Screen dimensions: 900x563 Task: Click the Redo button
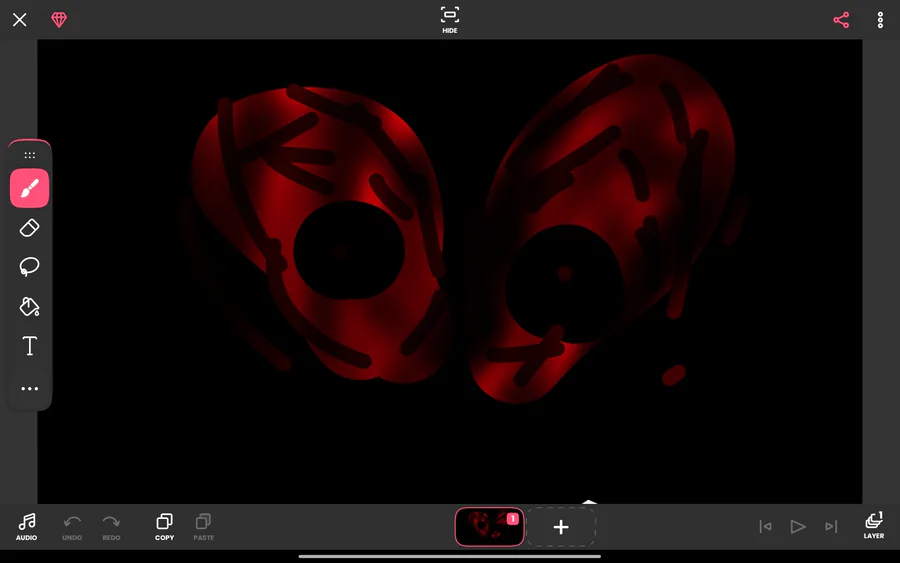pyautogui.click(x=111, y=527)
